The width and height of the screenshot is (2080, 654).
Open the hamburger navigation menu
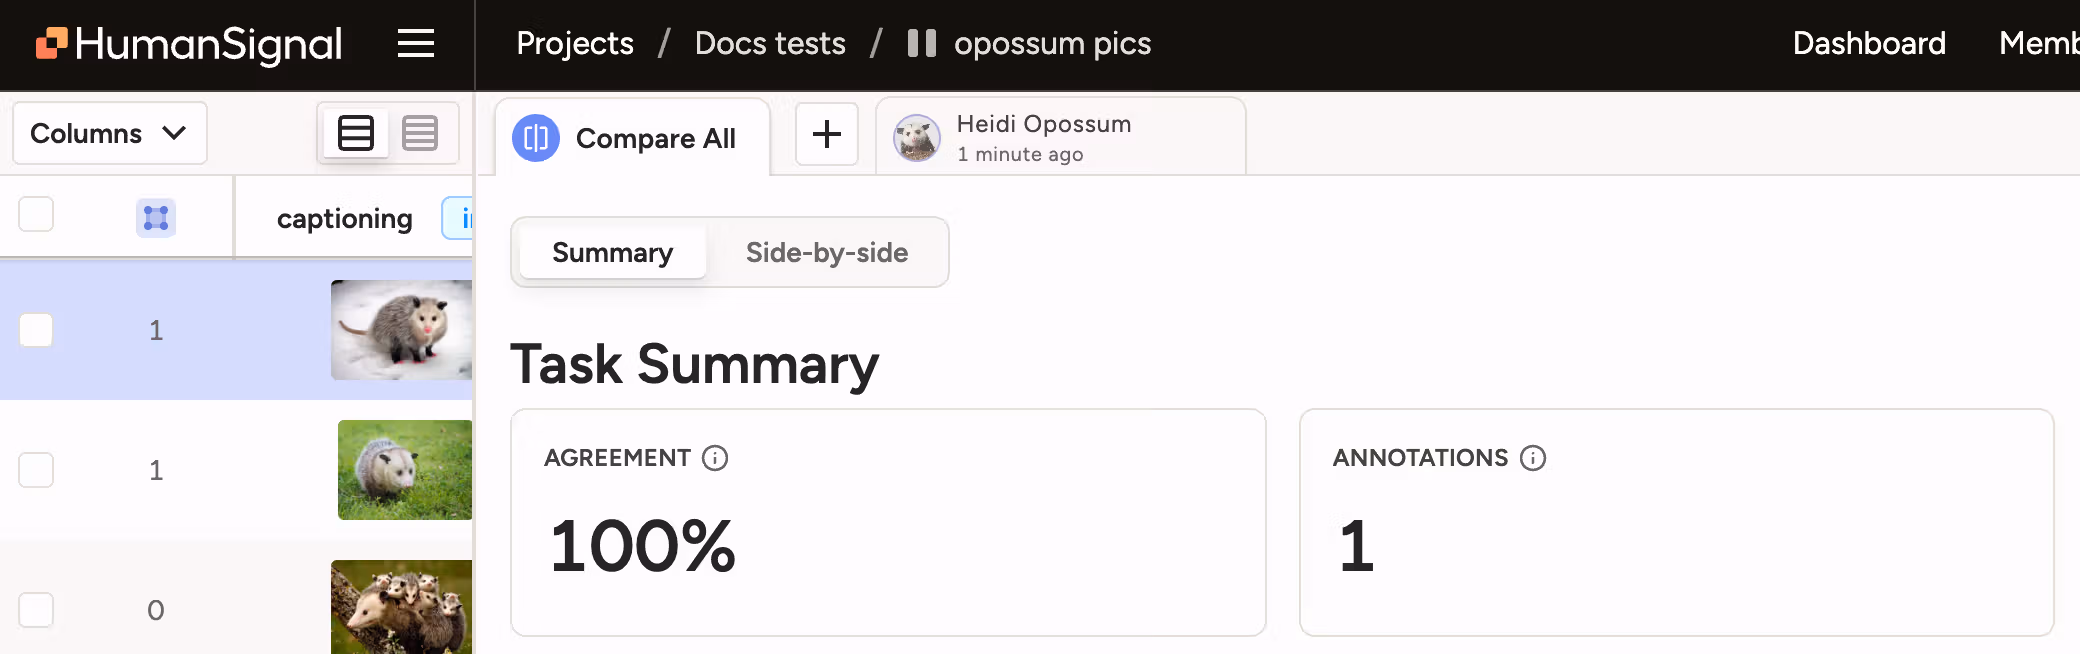click(416, 43)
